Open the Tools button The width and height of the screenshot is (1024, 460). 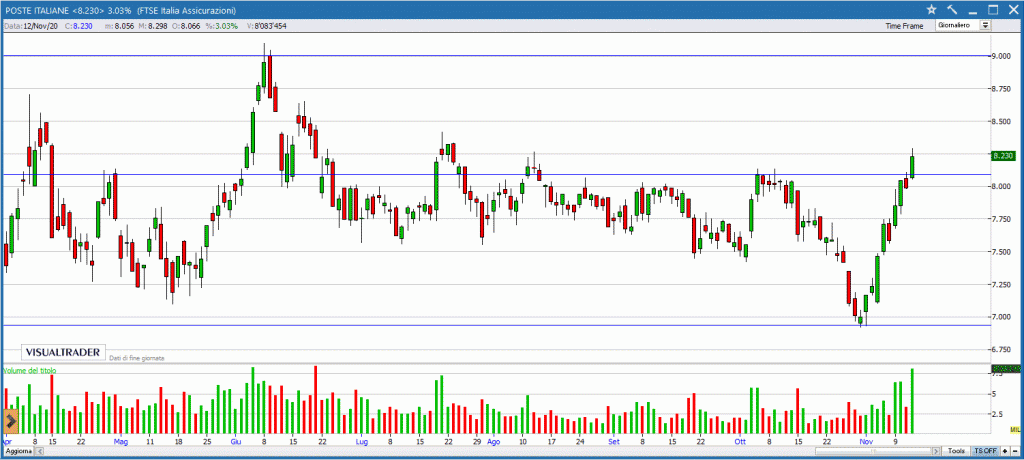[957, 452]
